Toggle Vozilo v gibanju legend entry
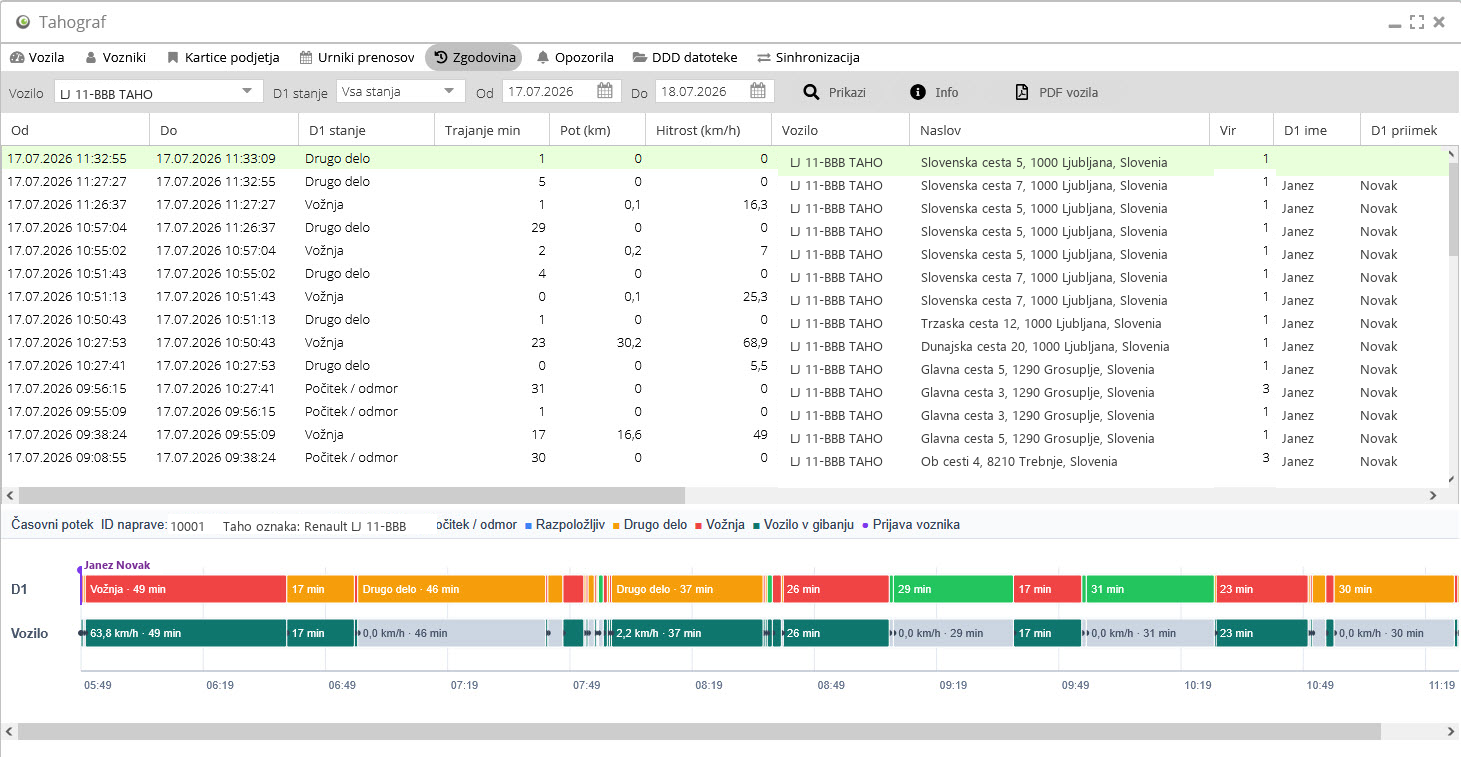 (804, 524)
